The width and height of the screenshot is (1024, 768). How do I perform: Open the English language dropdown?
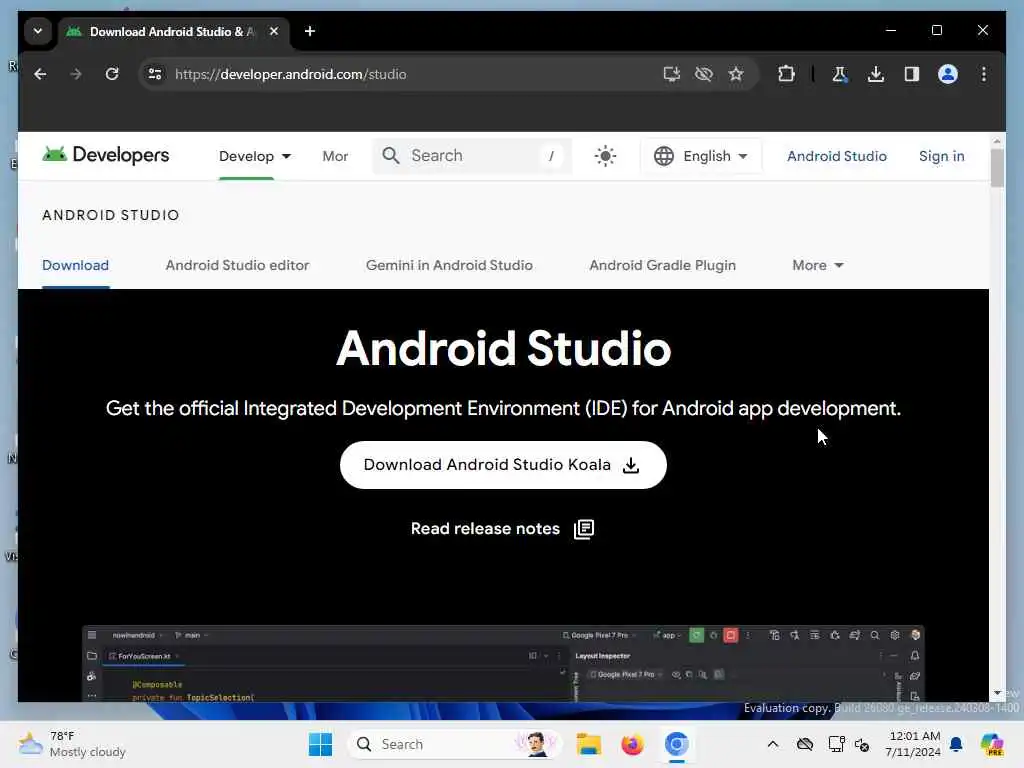(x=701, y=156)
